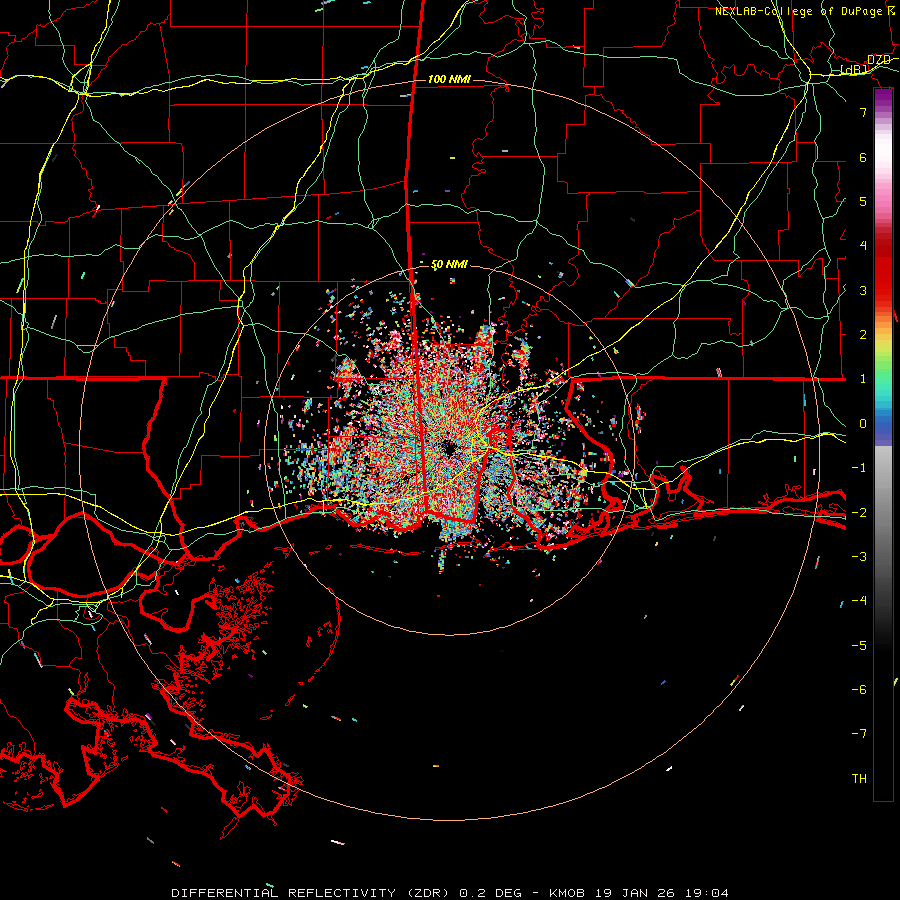Click the '100 NMI' range ring label
Image resolution: width=900 pixels, height=900 pixels.
449,79
